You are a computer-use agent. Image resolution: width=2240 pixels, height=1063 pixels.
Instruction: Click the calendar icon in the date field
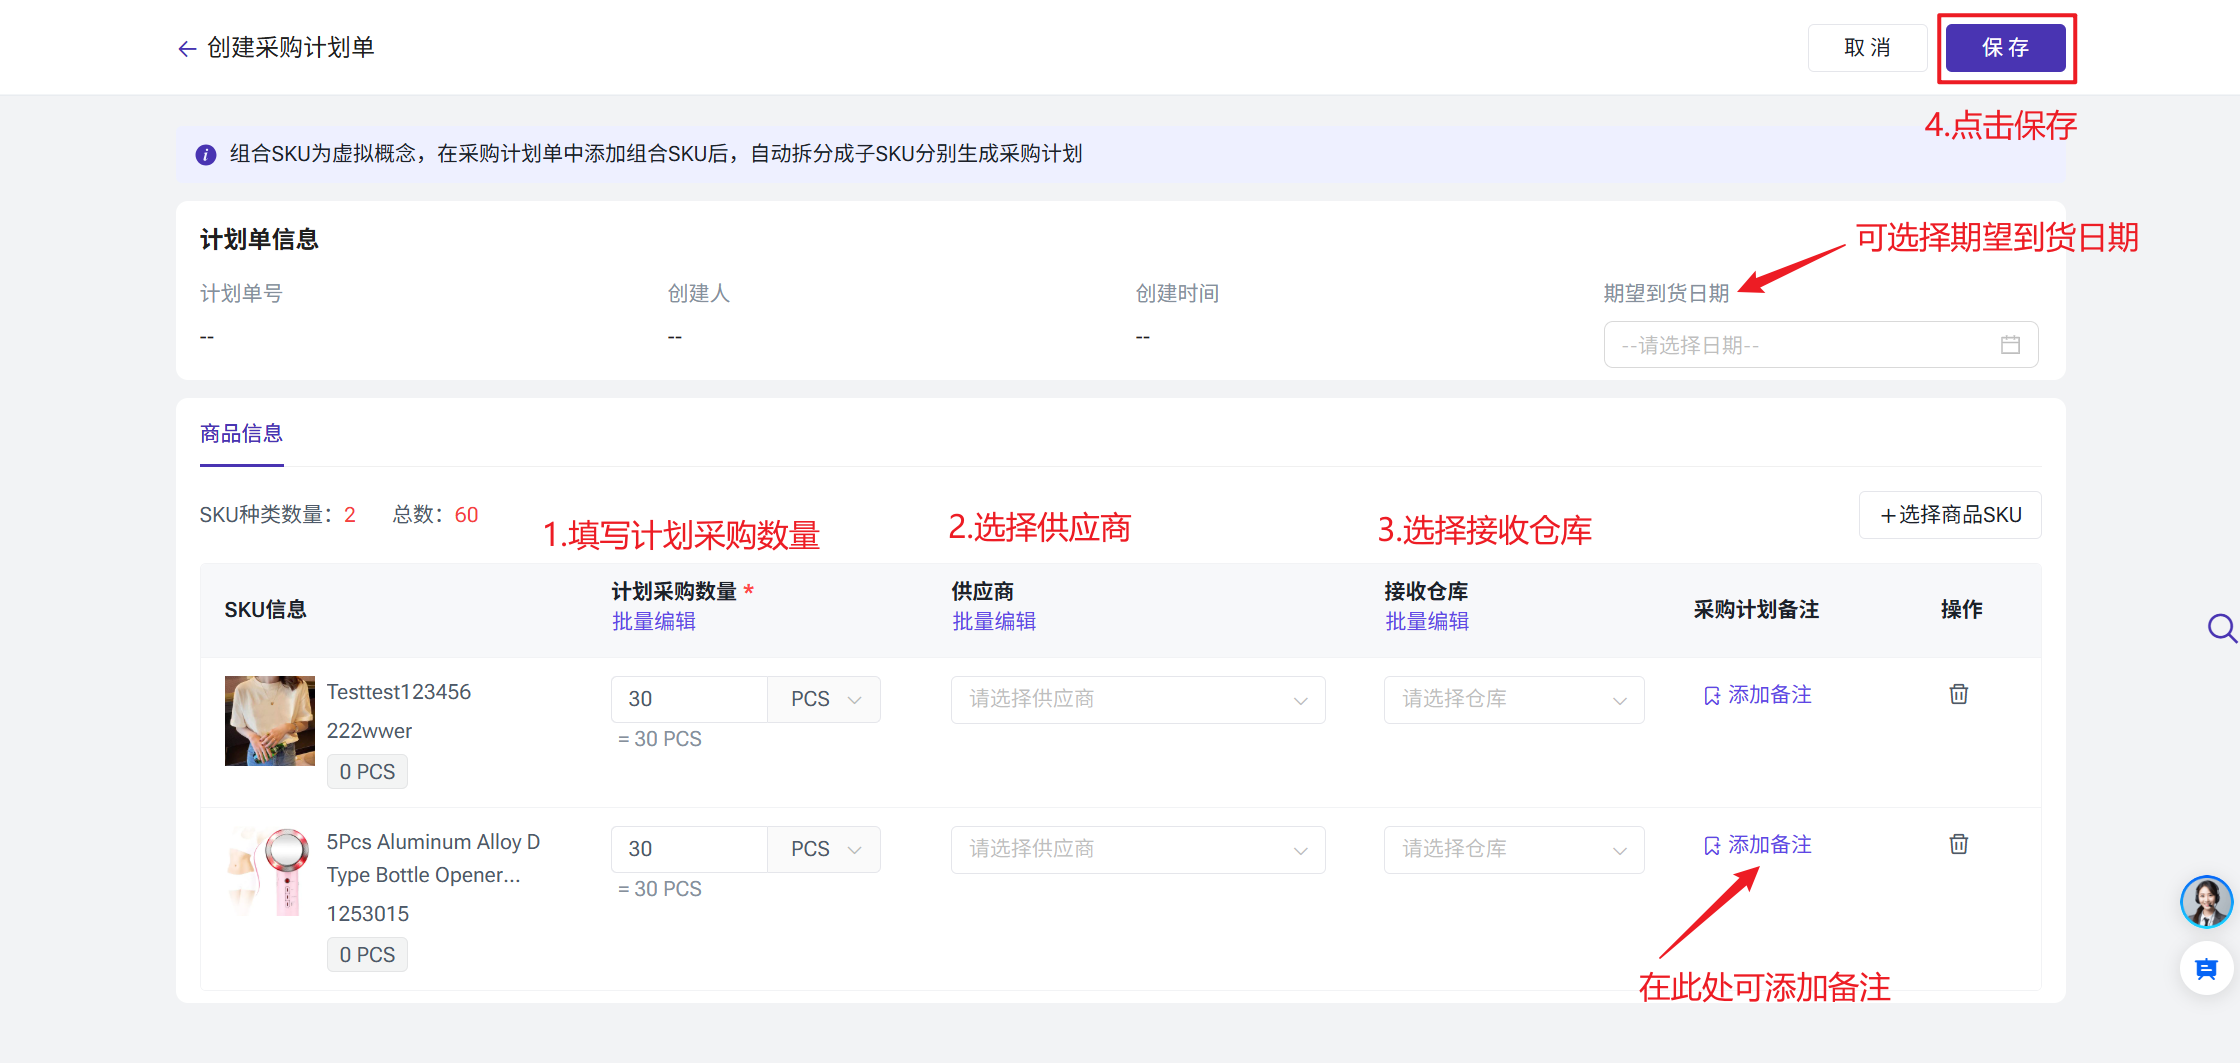tap(2010, 345)
